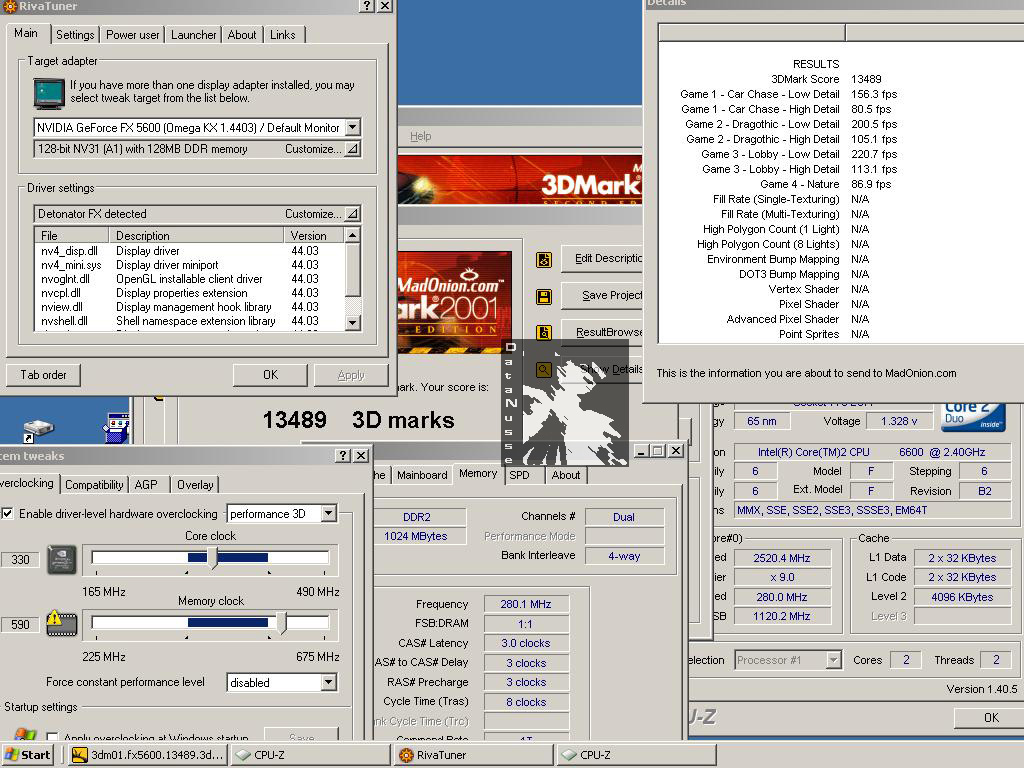
Task: Click the monitor icon in Target adapter
Action: [50, 93]
